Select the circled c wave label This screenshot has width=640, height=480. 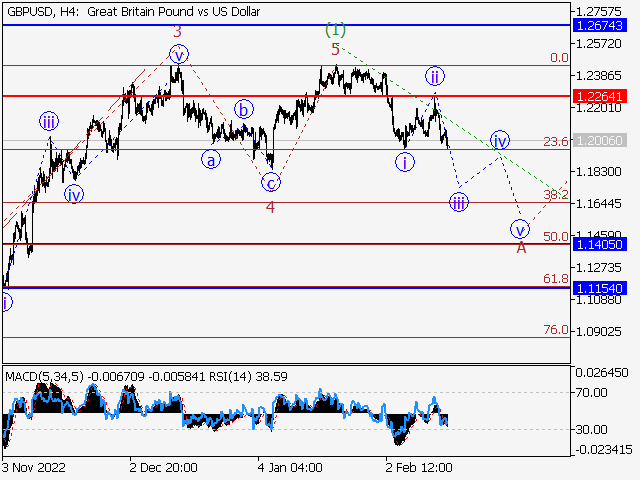[x=271, y=182]
